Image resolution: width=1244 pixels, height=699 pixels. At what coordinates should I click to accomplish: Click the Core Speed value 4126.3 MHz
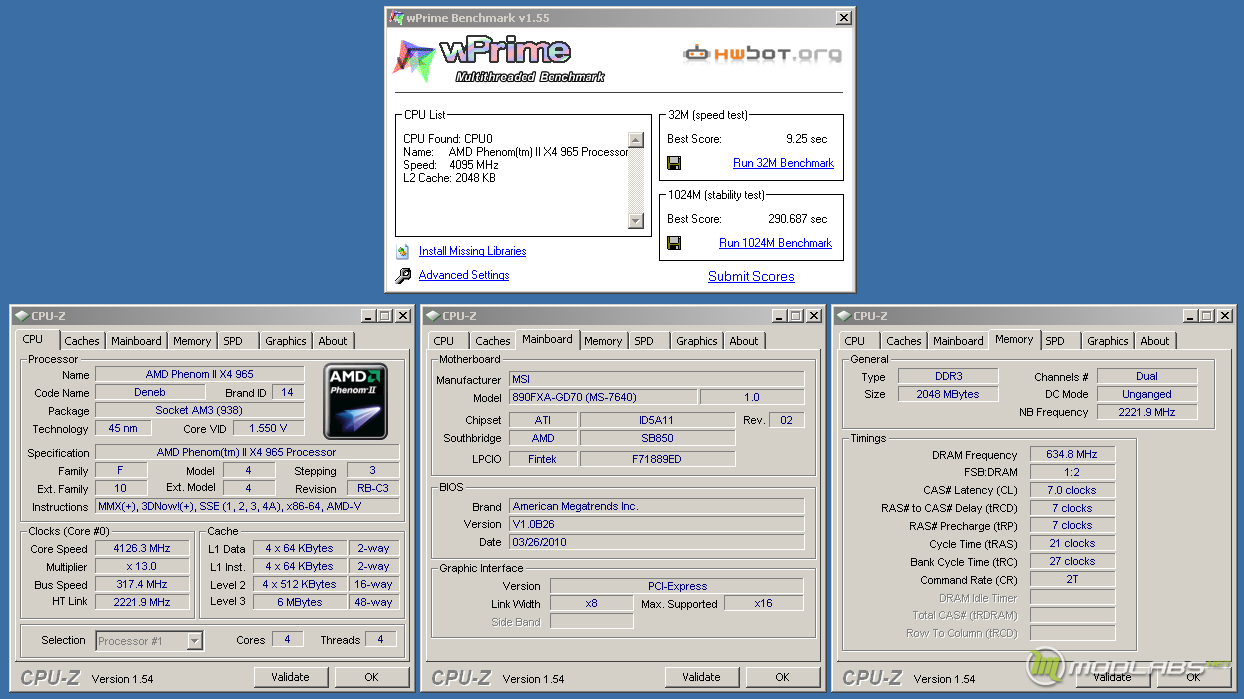142,548
